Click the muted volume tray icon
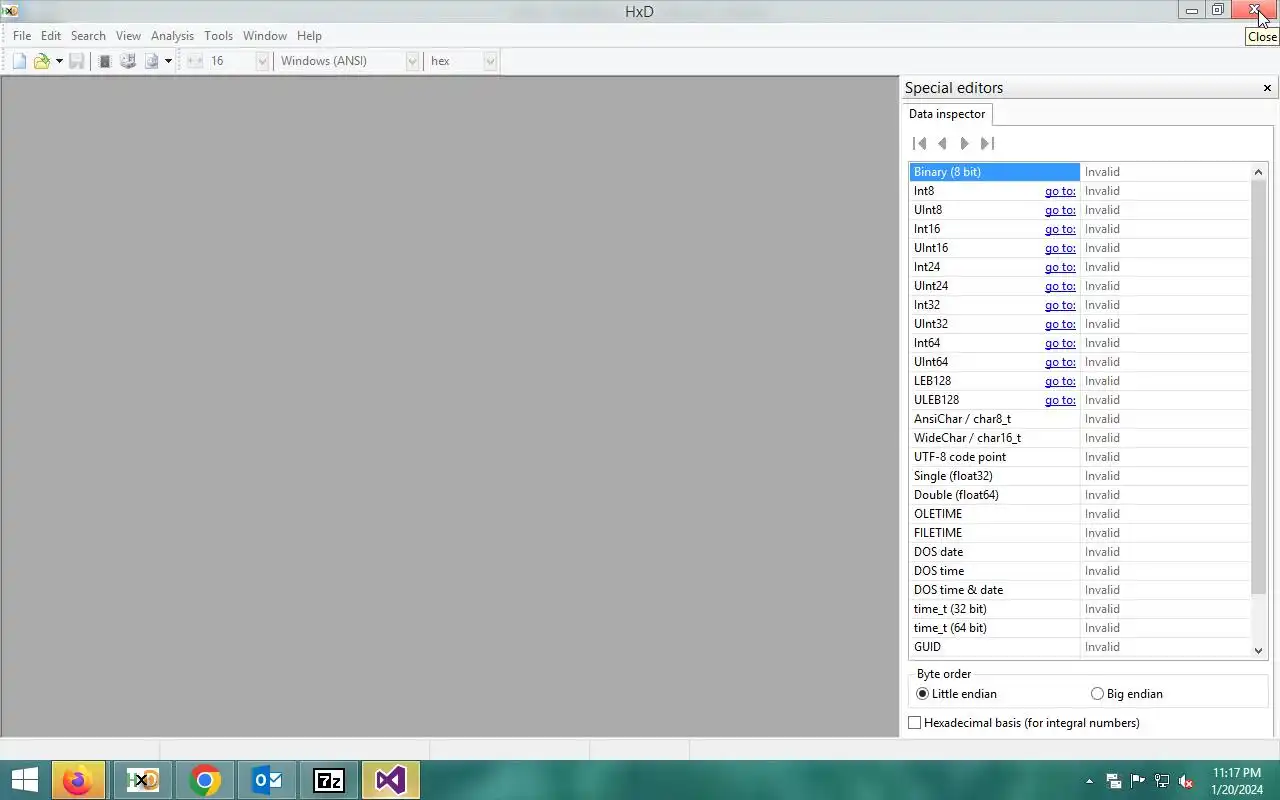The width and height of the screenshot is (1280, 800). 1186,781
